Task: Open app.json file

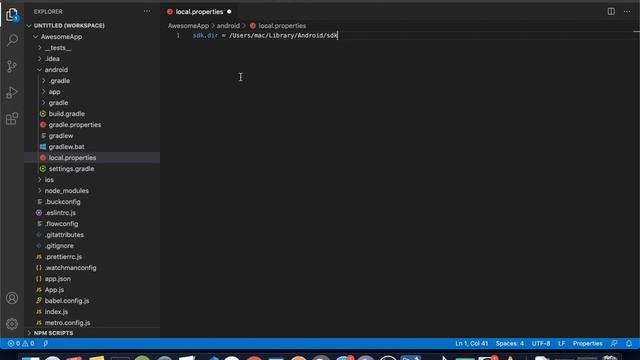Action: coord(58,279)
